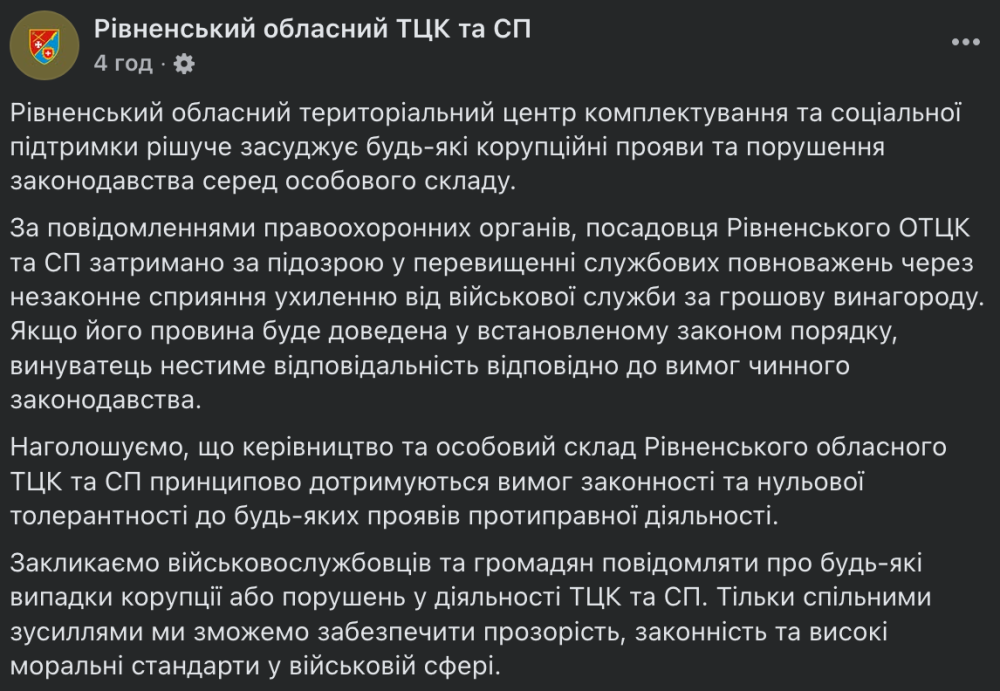Click the phrase 'Тільки спільними' in the final paragraph
The height and width of the screenshot is (691, 1000).
(x=820, y=599)
